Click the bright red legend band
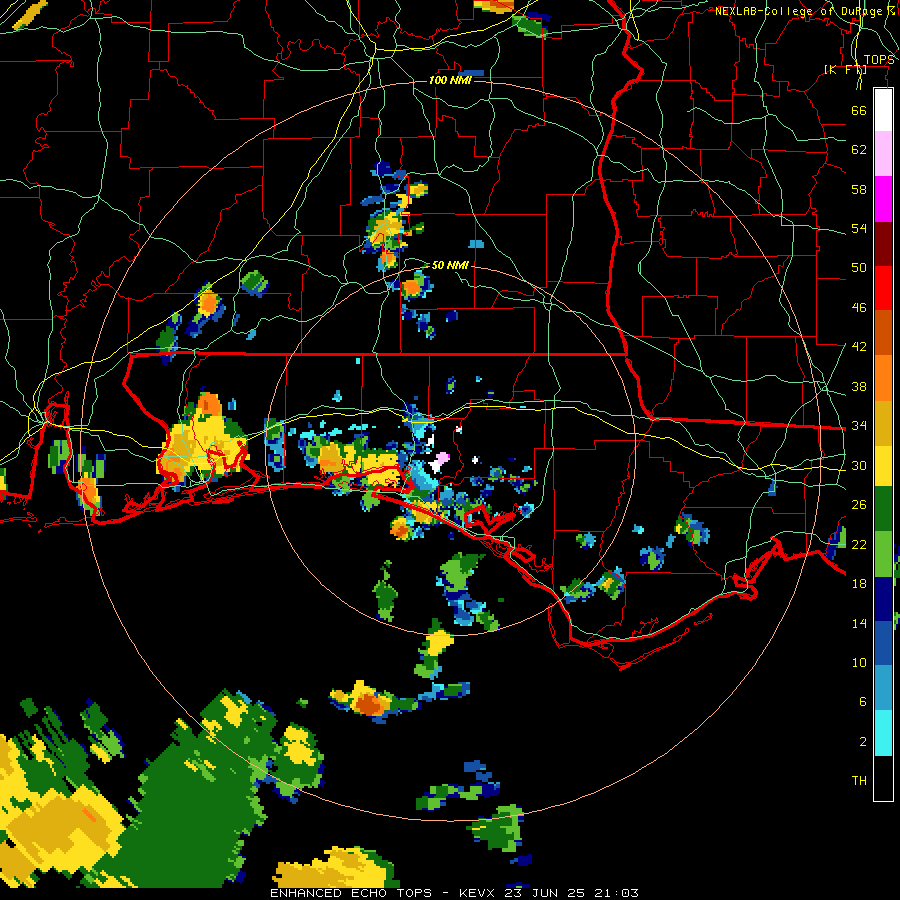 point(883,288)
